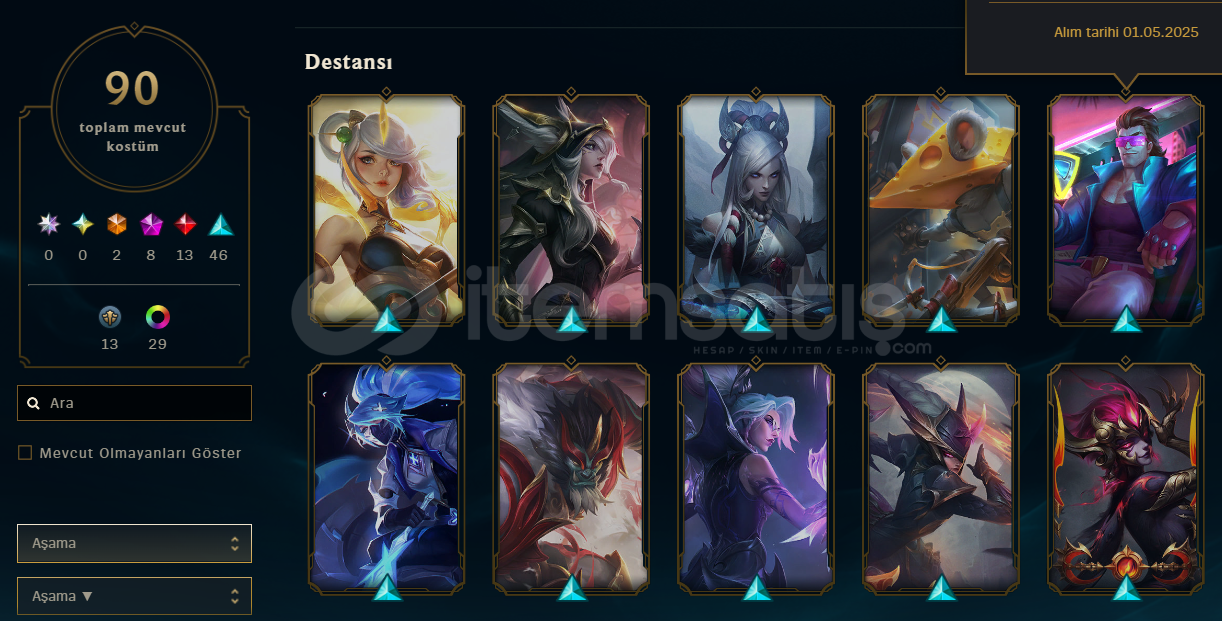Click the magnifying glass search icon
The image size is (1222, 621).
tap(33, 404)
